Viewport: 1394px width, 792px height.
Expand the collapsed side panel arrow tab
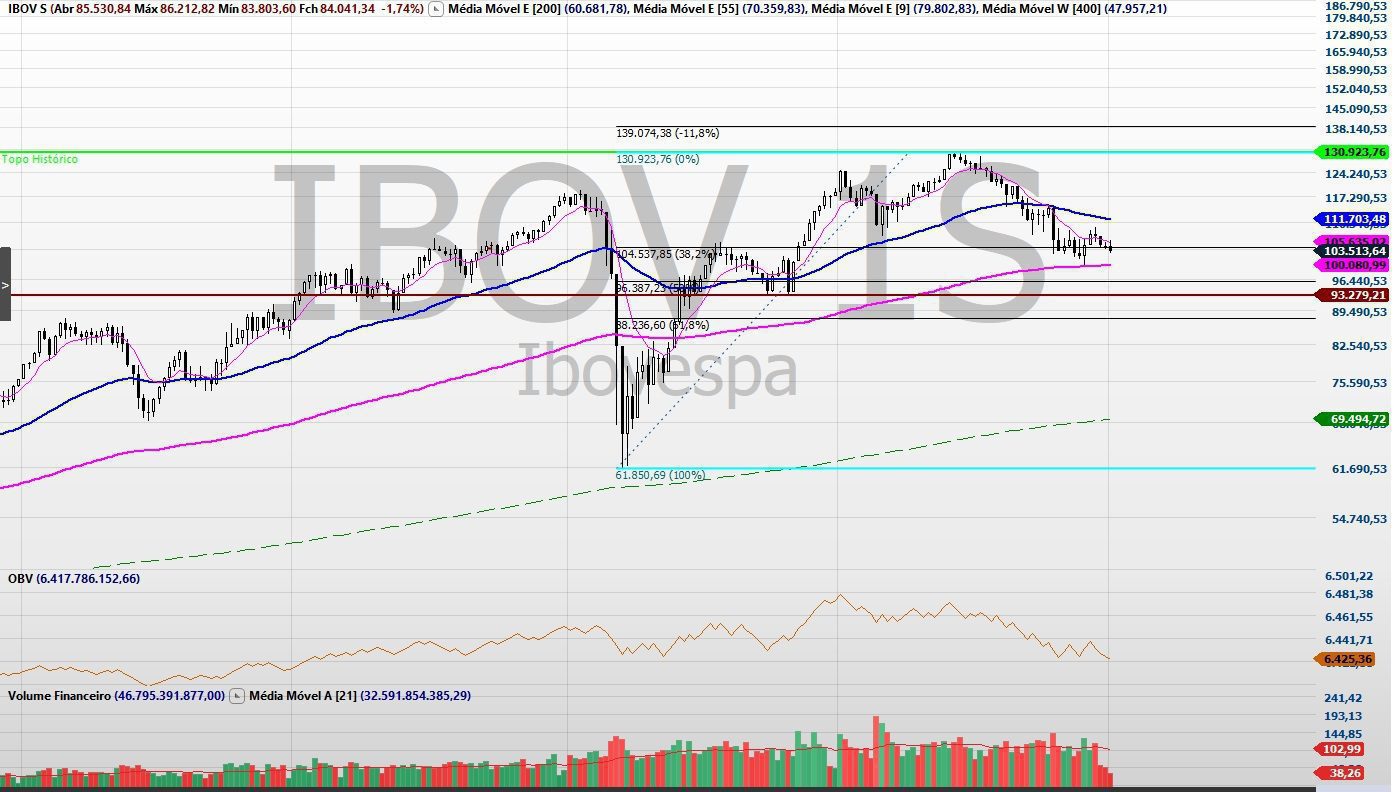point(5,284)
